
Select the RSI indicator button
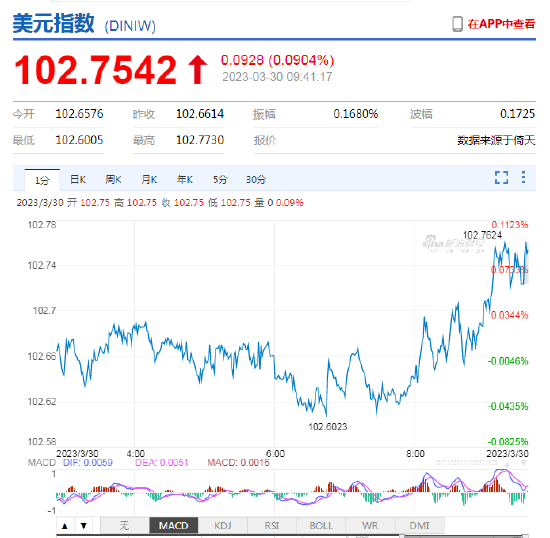click(272, 526)
